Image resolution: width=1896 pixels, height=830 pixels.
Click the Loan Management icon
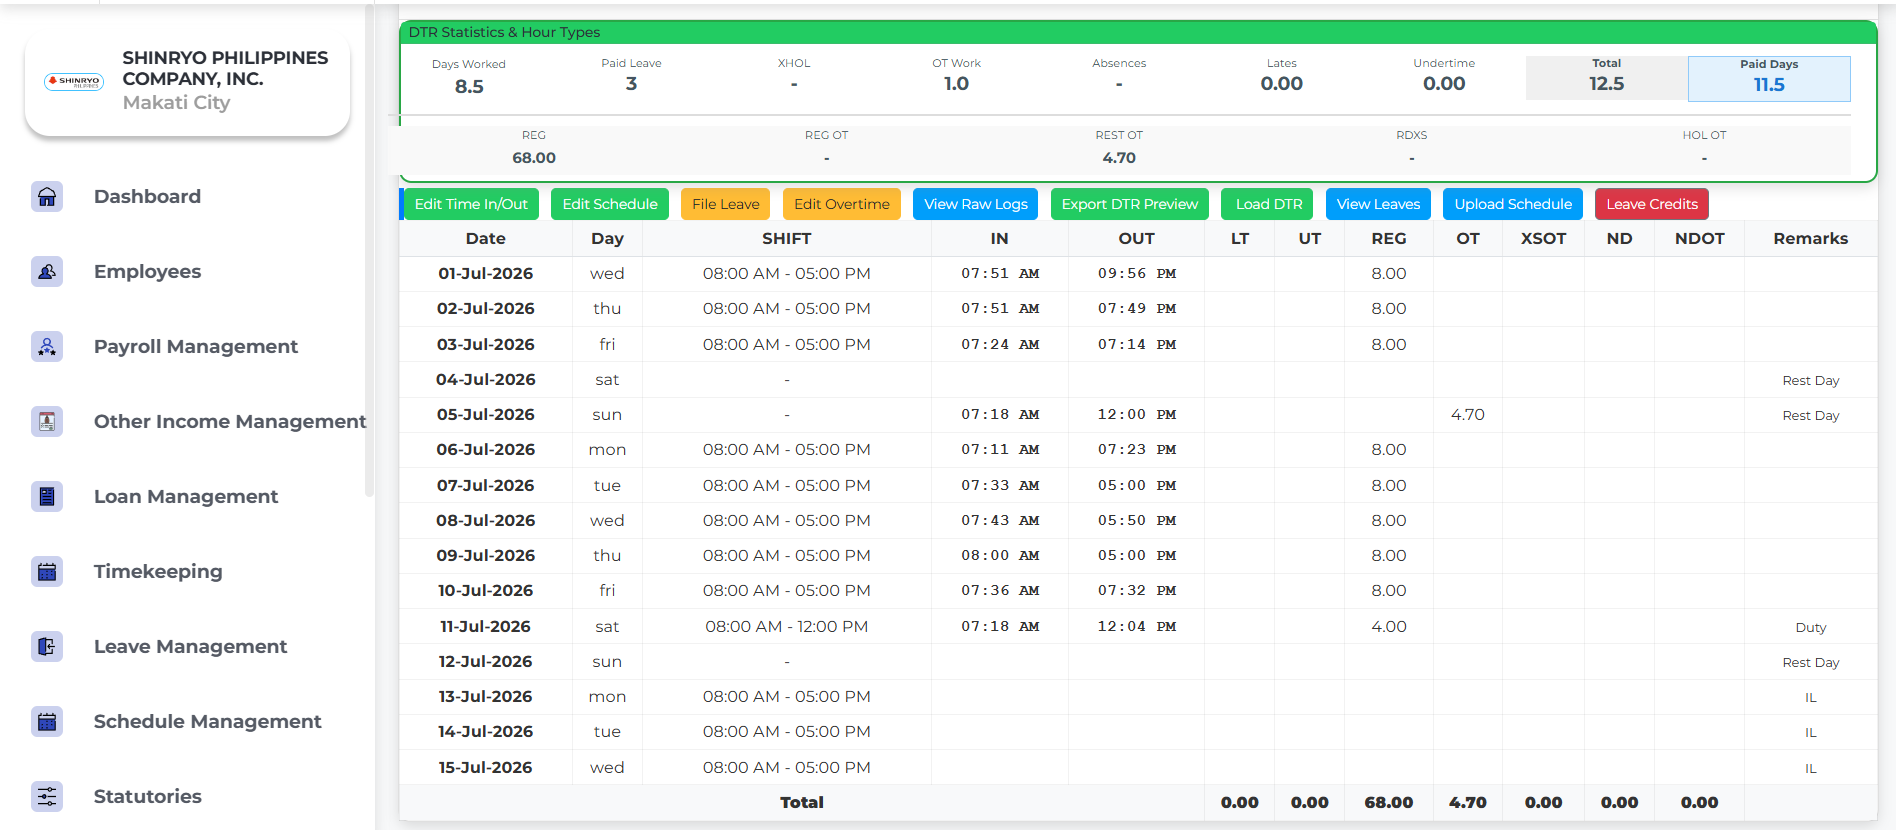pyautogui.click(x=47, y=497)
